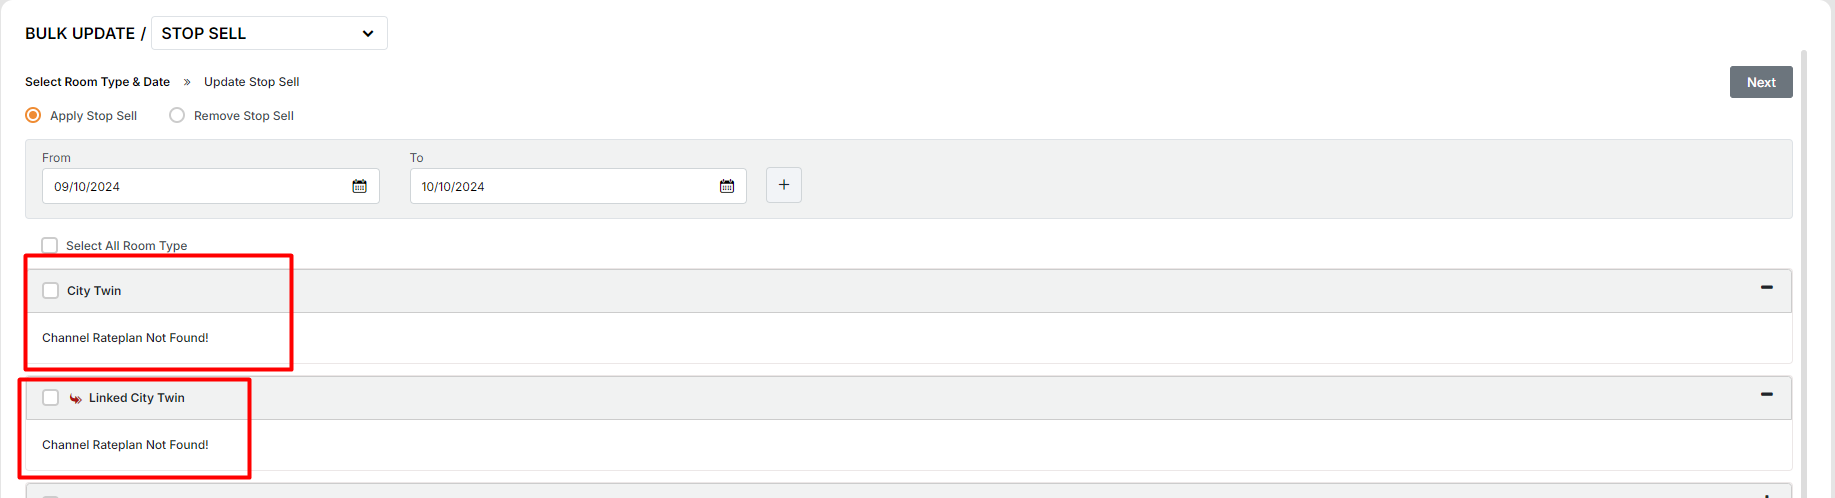Click the Next button
The image size is (1835, 498).
1760,82
